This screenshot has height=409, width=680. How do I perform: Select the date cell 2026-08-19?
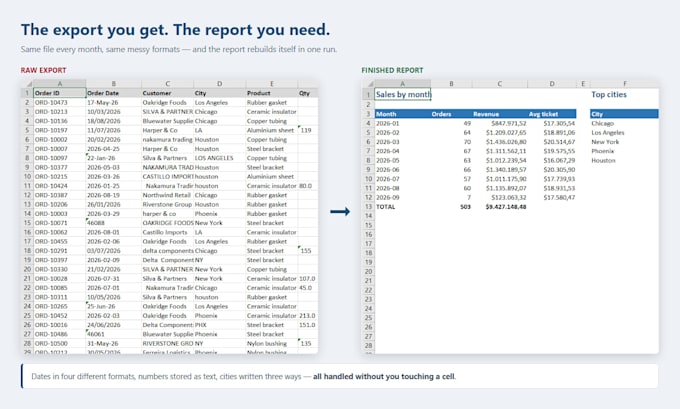point(114,195)
